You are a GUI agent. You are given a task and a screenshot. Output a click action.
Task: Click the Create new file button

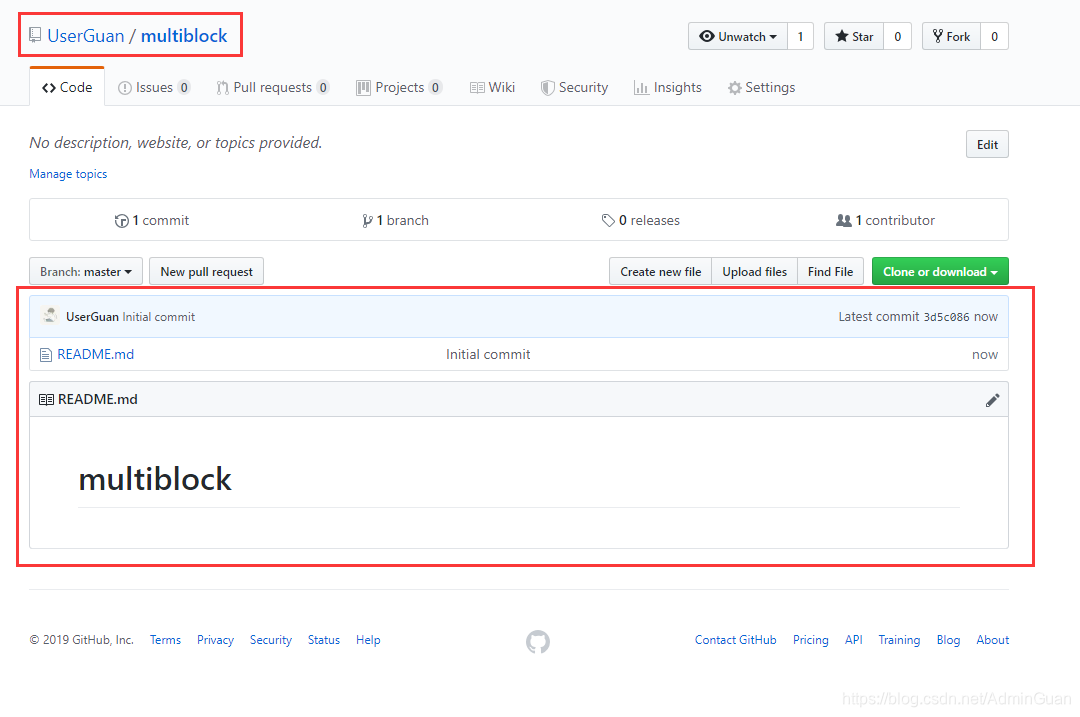point(661,271)
